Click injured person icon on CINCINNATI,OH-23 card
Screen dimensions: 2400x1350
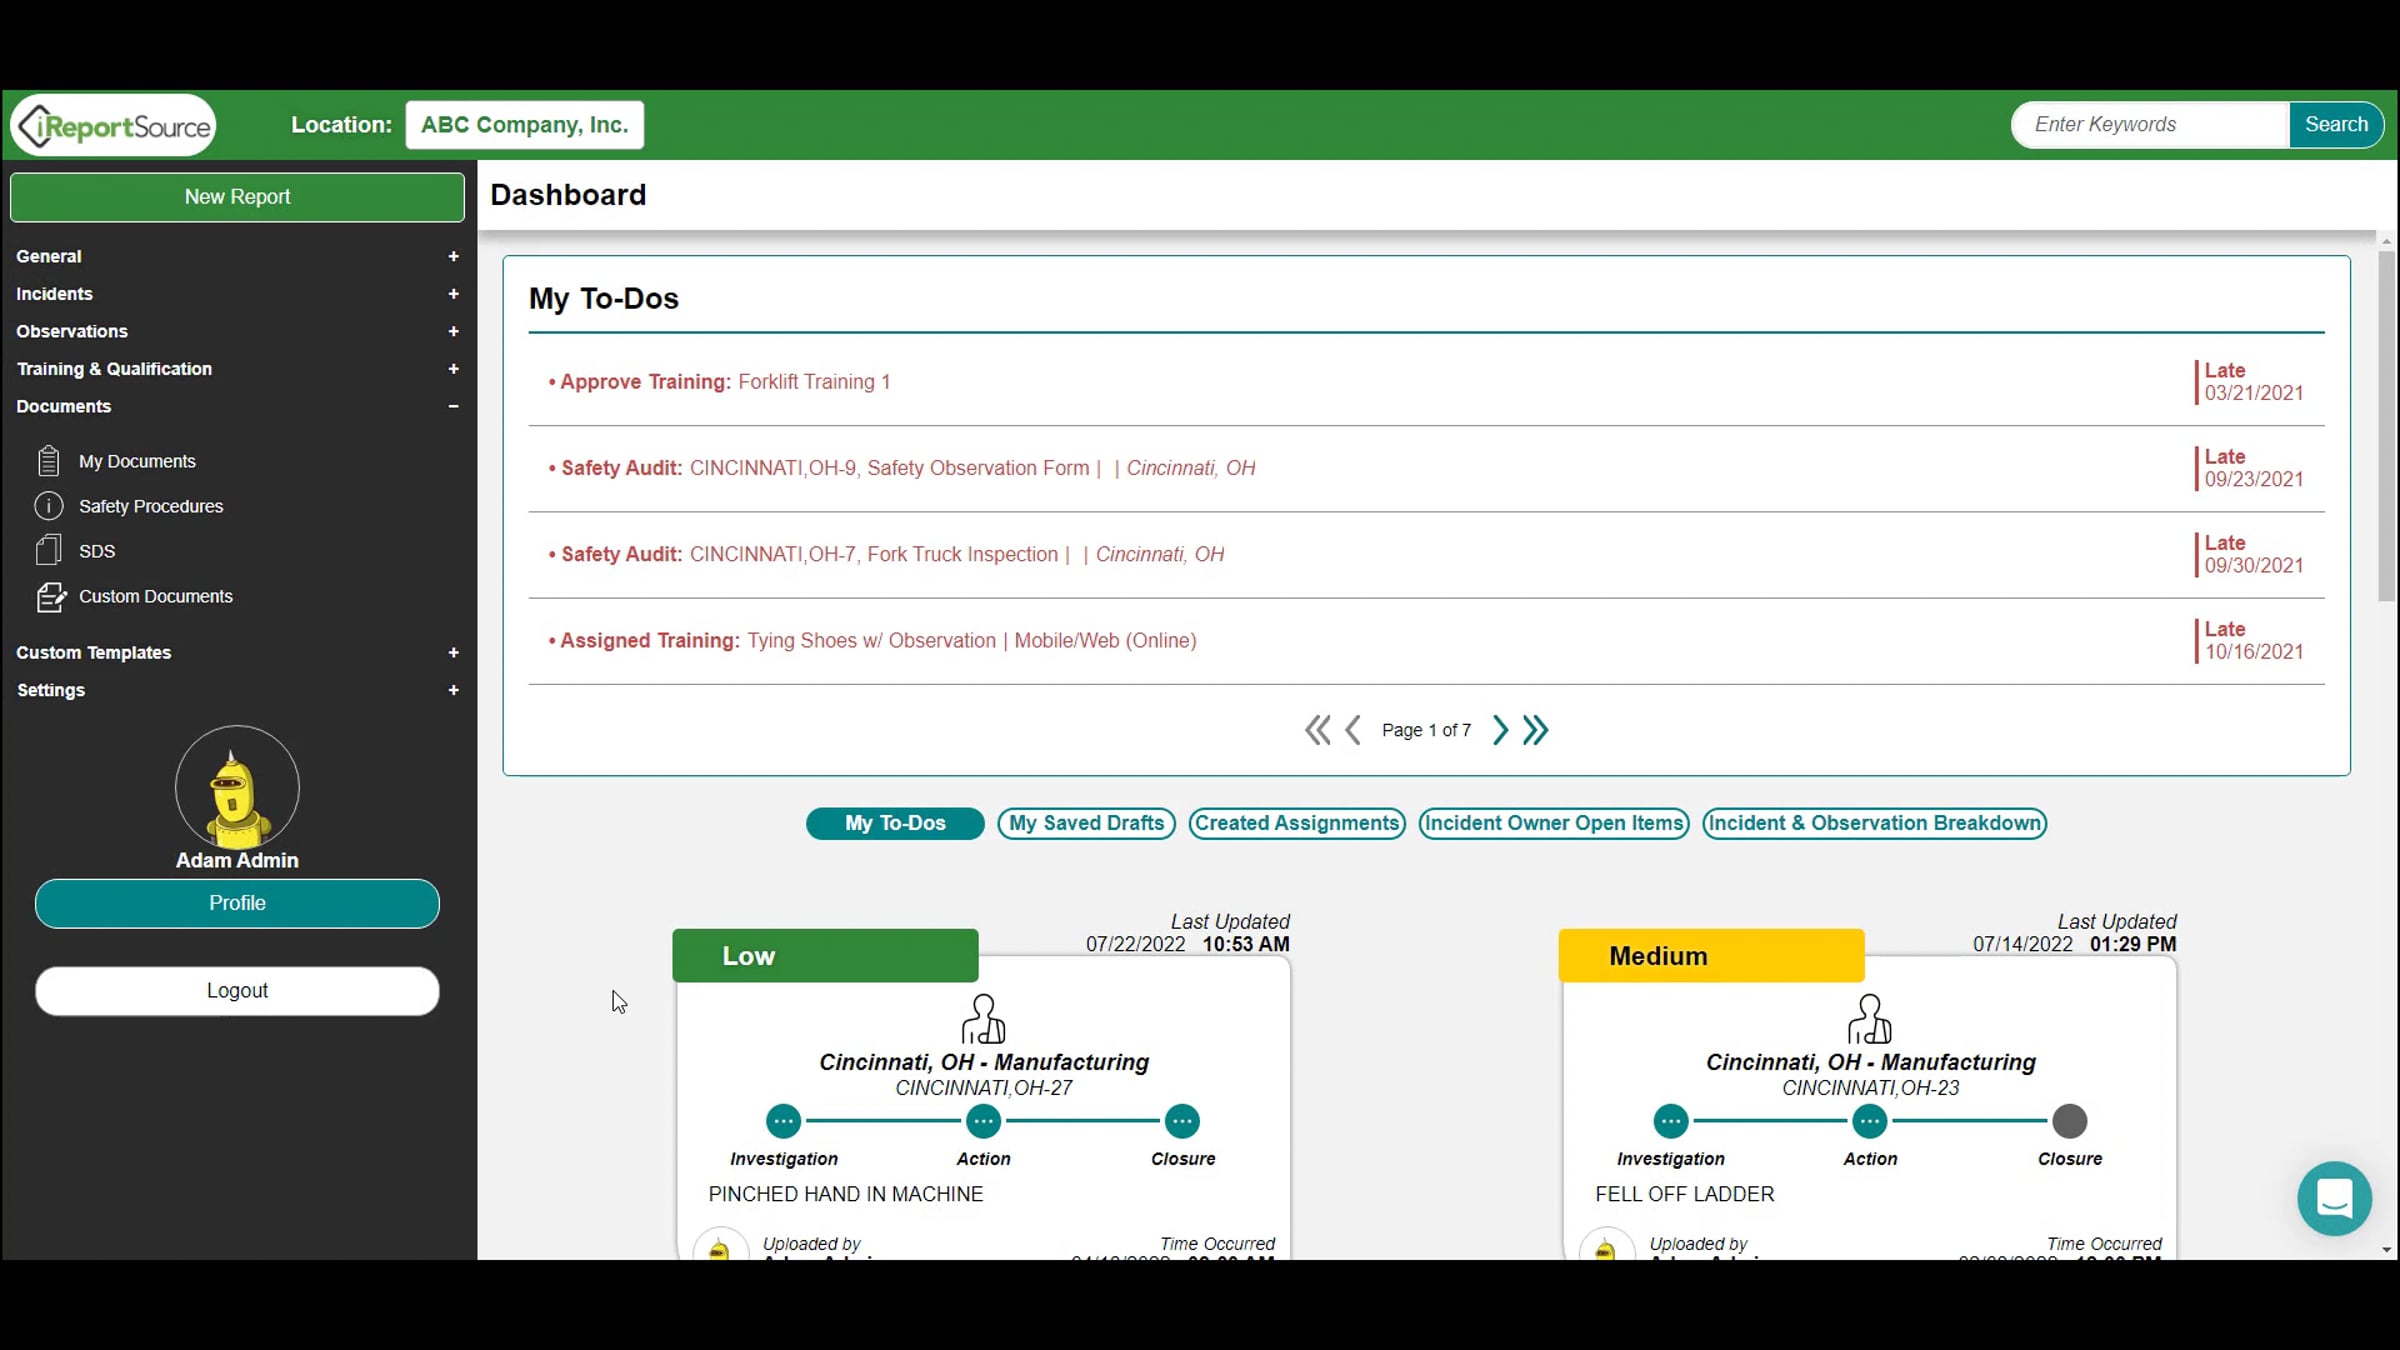click(1869, 1019)
